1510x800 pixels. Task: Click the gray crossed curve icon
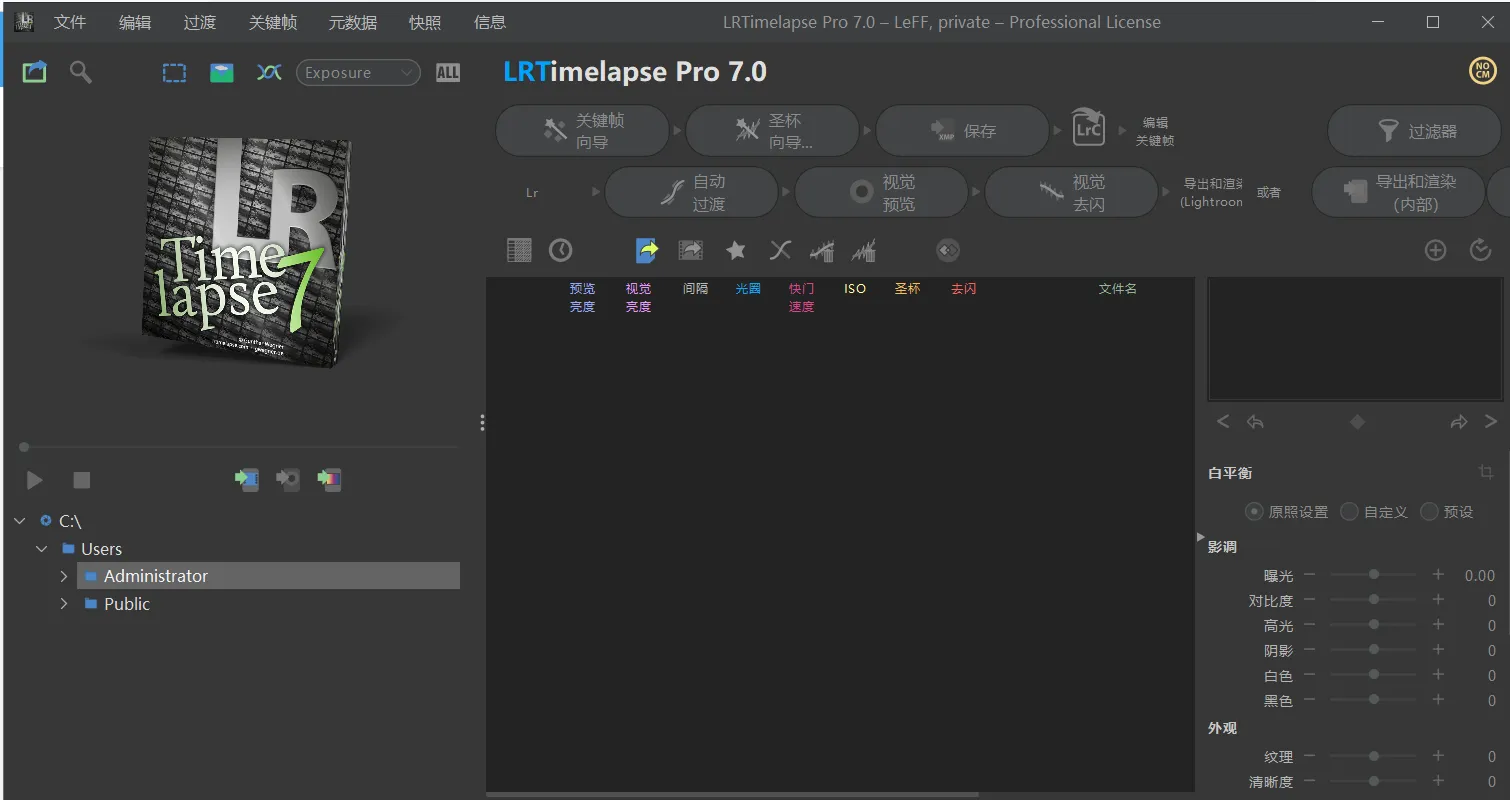[x=780, y=250]
